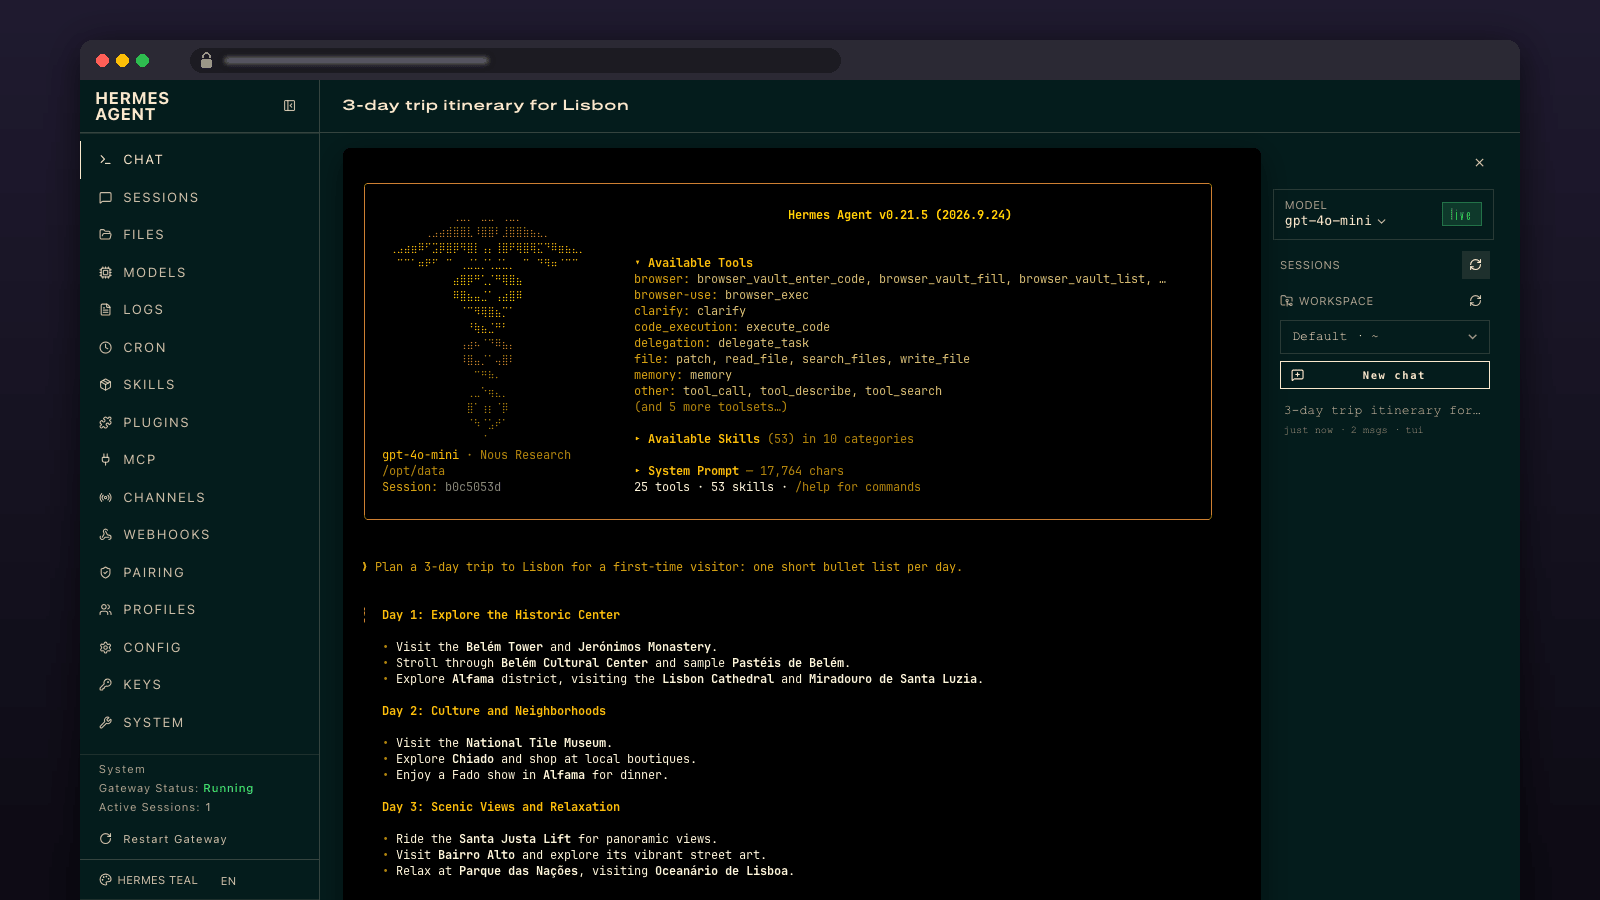The image size is (1600, 900).
Task: Refresh the workspace
Action: coord(1475,301)
